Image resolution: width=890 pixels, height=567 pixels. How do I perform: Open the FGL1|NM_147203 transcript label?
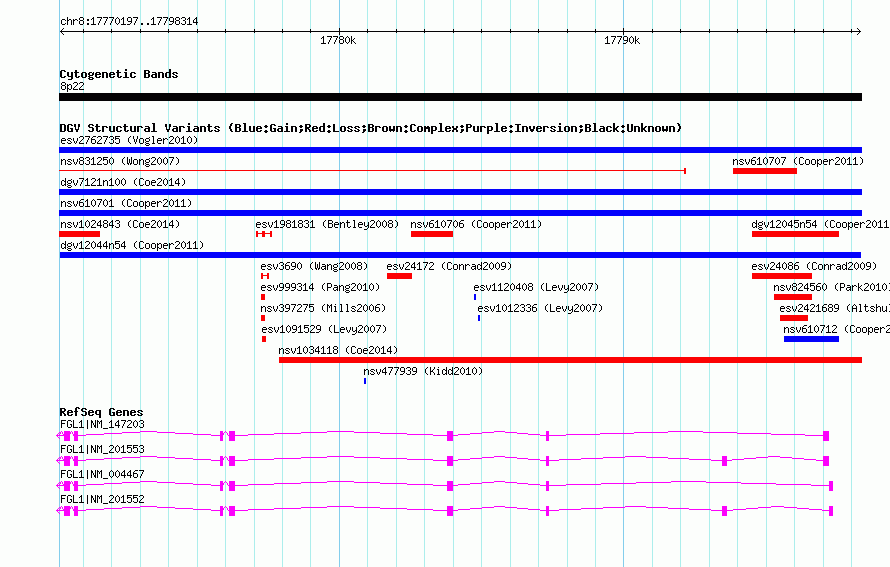click(102, 425)
